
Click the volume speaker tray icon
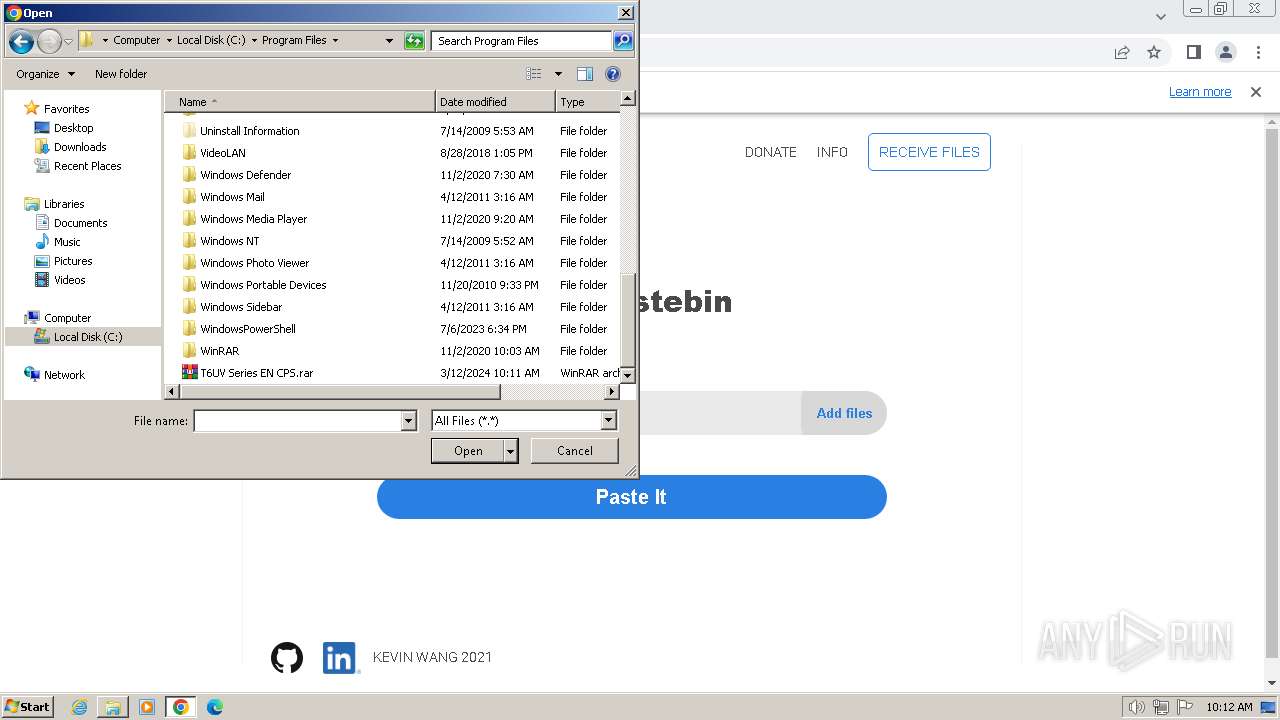pyautogui.click(x=1136, y=707)
